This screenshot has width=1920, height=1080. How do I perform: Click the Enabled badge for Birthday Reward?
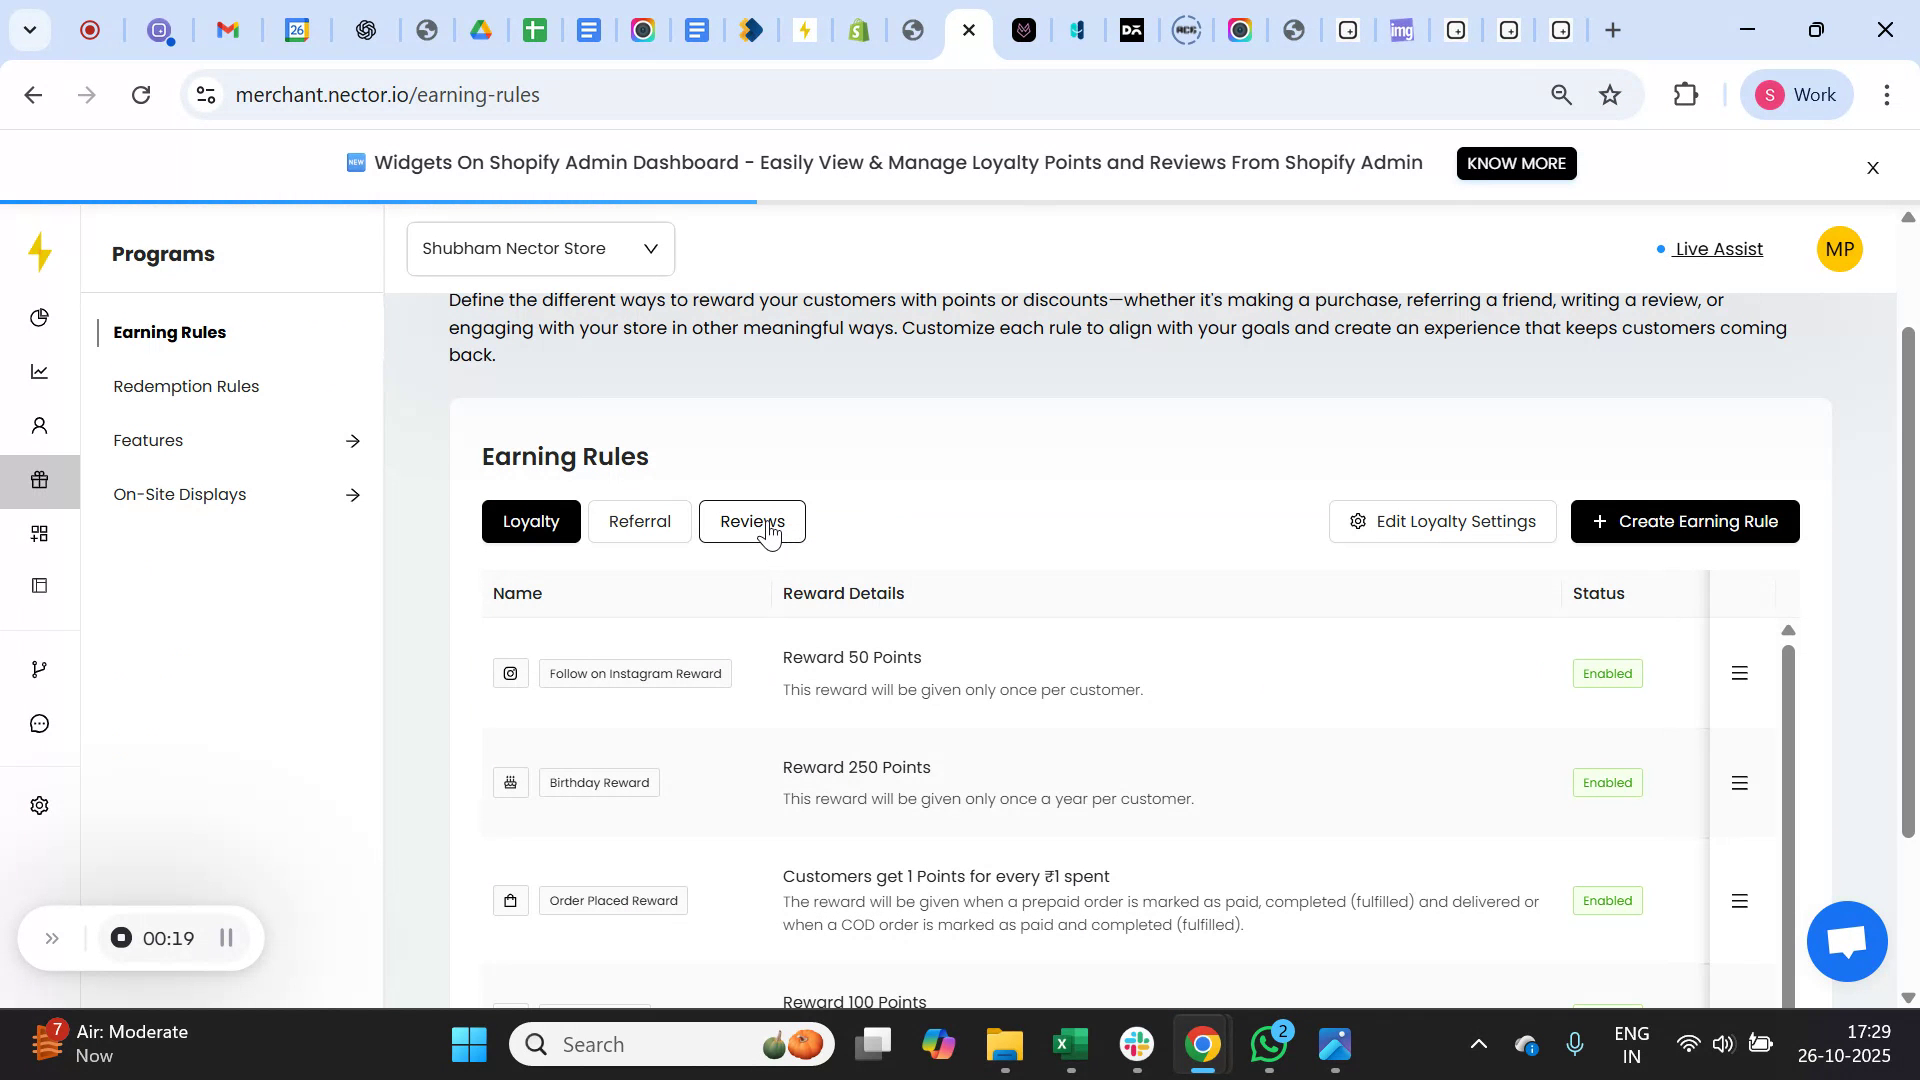(x=1606, y=782)
